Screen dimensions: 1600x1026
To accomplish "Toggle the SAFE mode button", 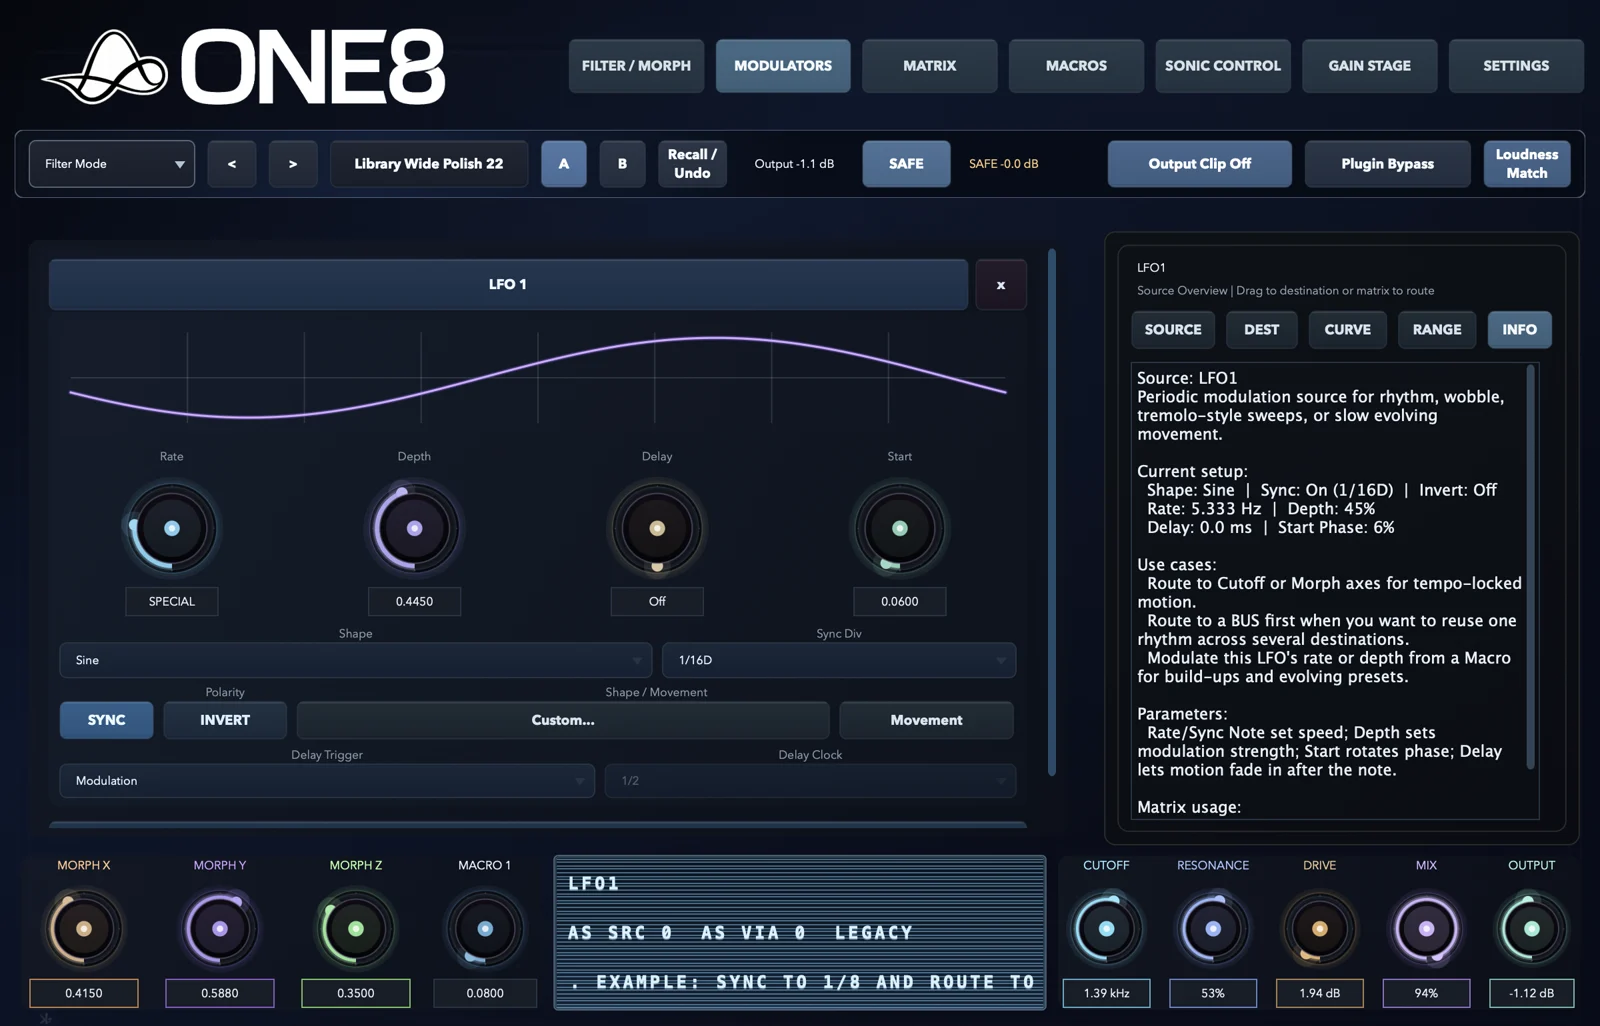I will (906, 164).
